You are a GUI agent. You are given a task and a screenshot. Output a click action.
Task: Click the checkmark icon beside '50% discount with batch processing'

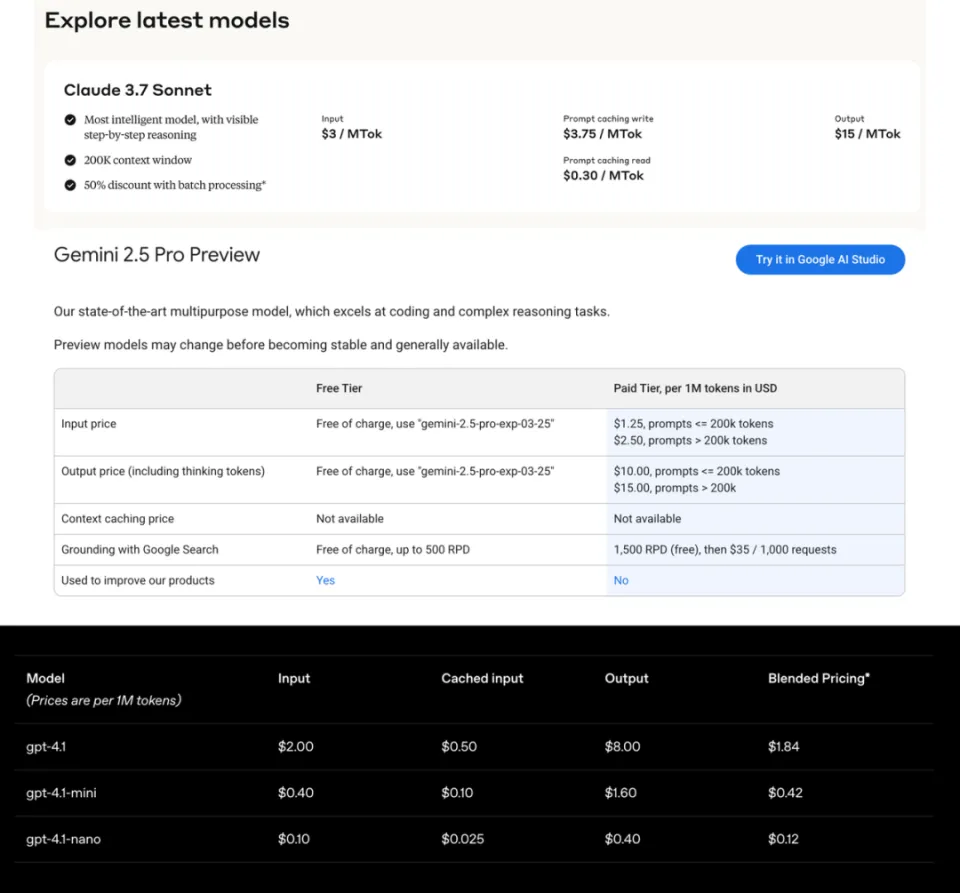pos(70,185)
